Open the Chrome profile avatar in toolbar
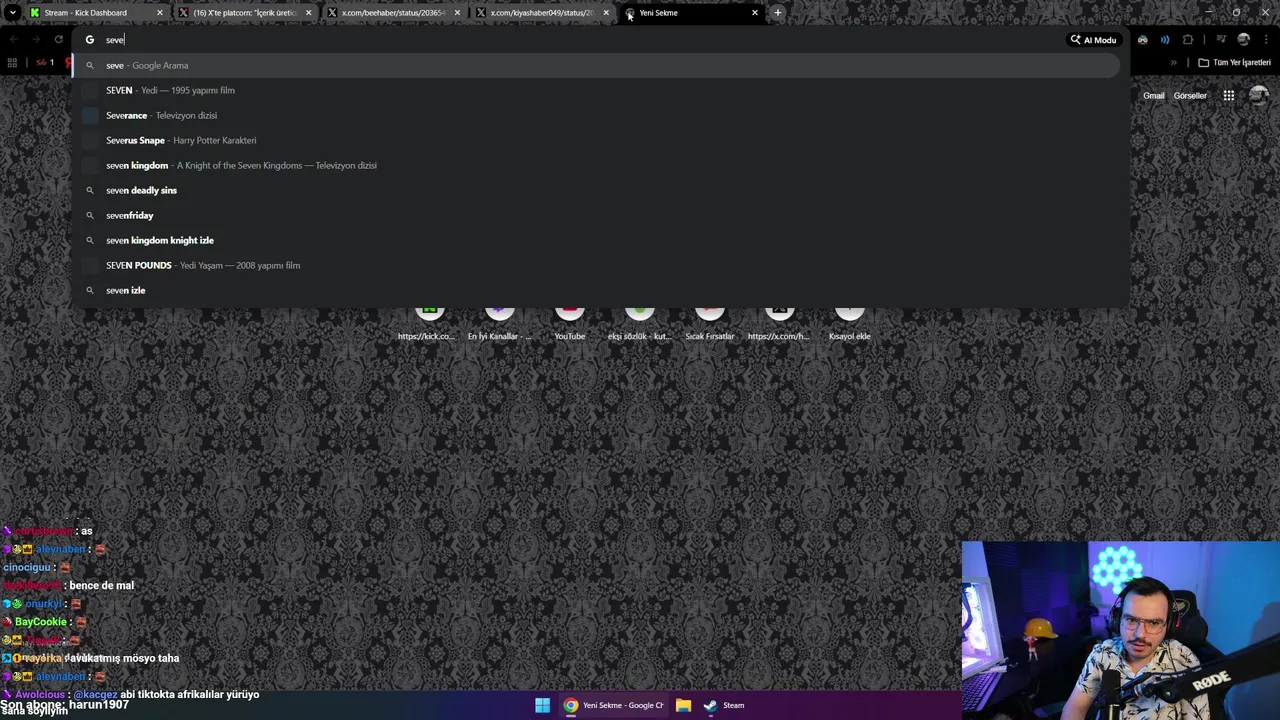This screenshot has height=720, width=1280. point(1243,40)
